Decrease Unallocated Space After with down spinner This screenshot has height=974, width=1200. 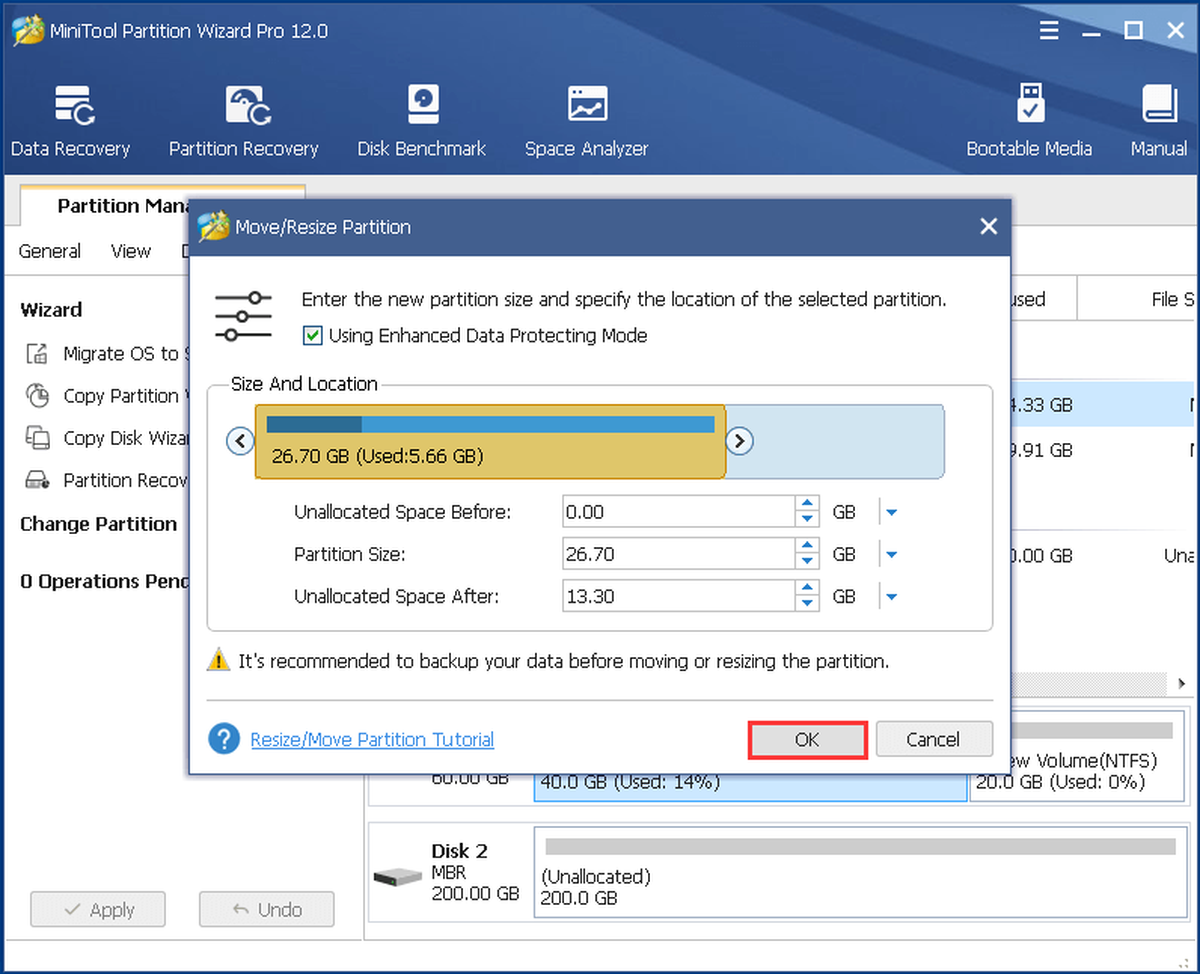tap(807, 604)
